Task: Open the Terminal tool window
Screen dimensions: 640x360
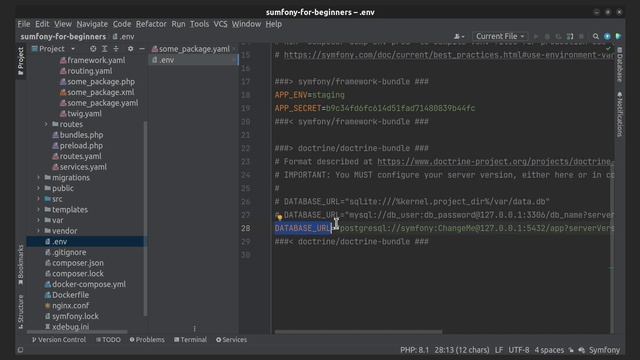Action: [x=190, y=340]
